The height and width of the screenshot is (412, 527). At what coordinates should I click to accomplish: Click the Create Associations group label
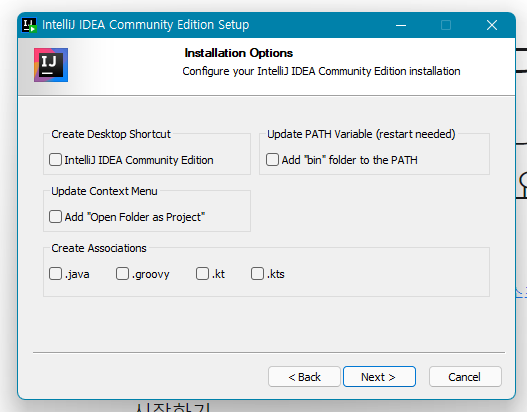coord(99,248)
